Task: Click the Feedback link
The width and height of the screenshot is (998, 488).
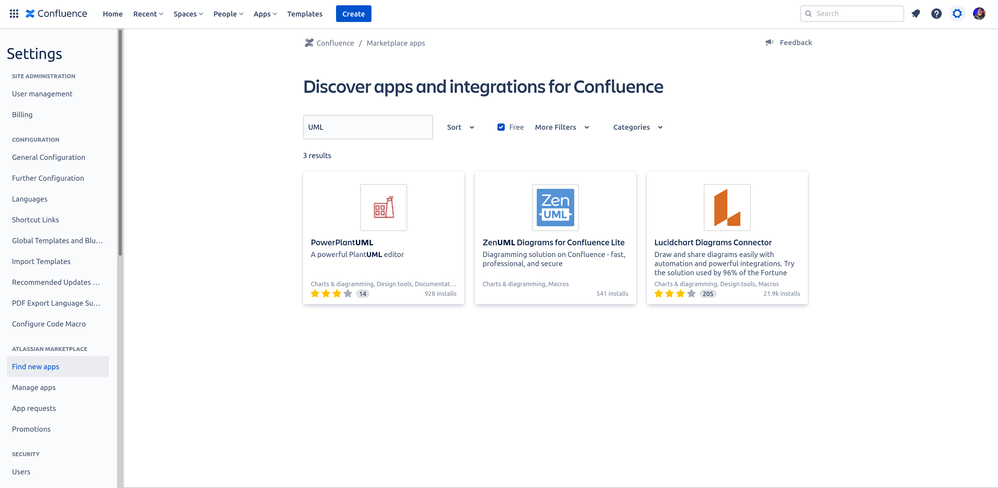Action: (796, 43)
